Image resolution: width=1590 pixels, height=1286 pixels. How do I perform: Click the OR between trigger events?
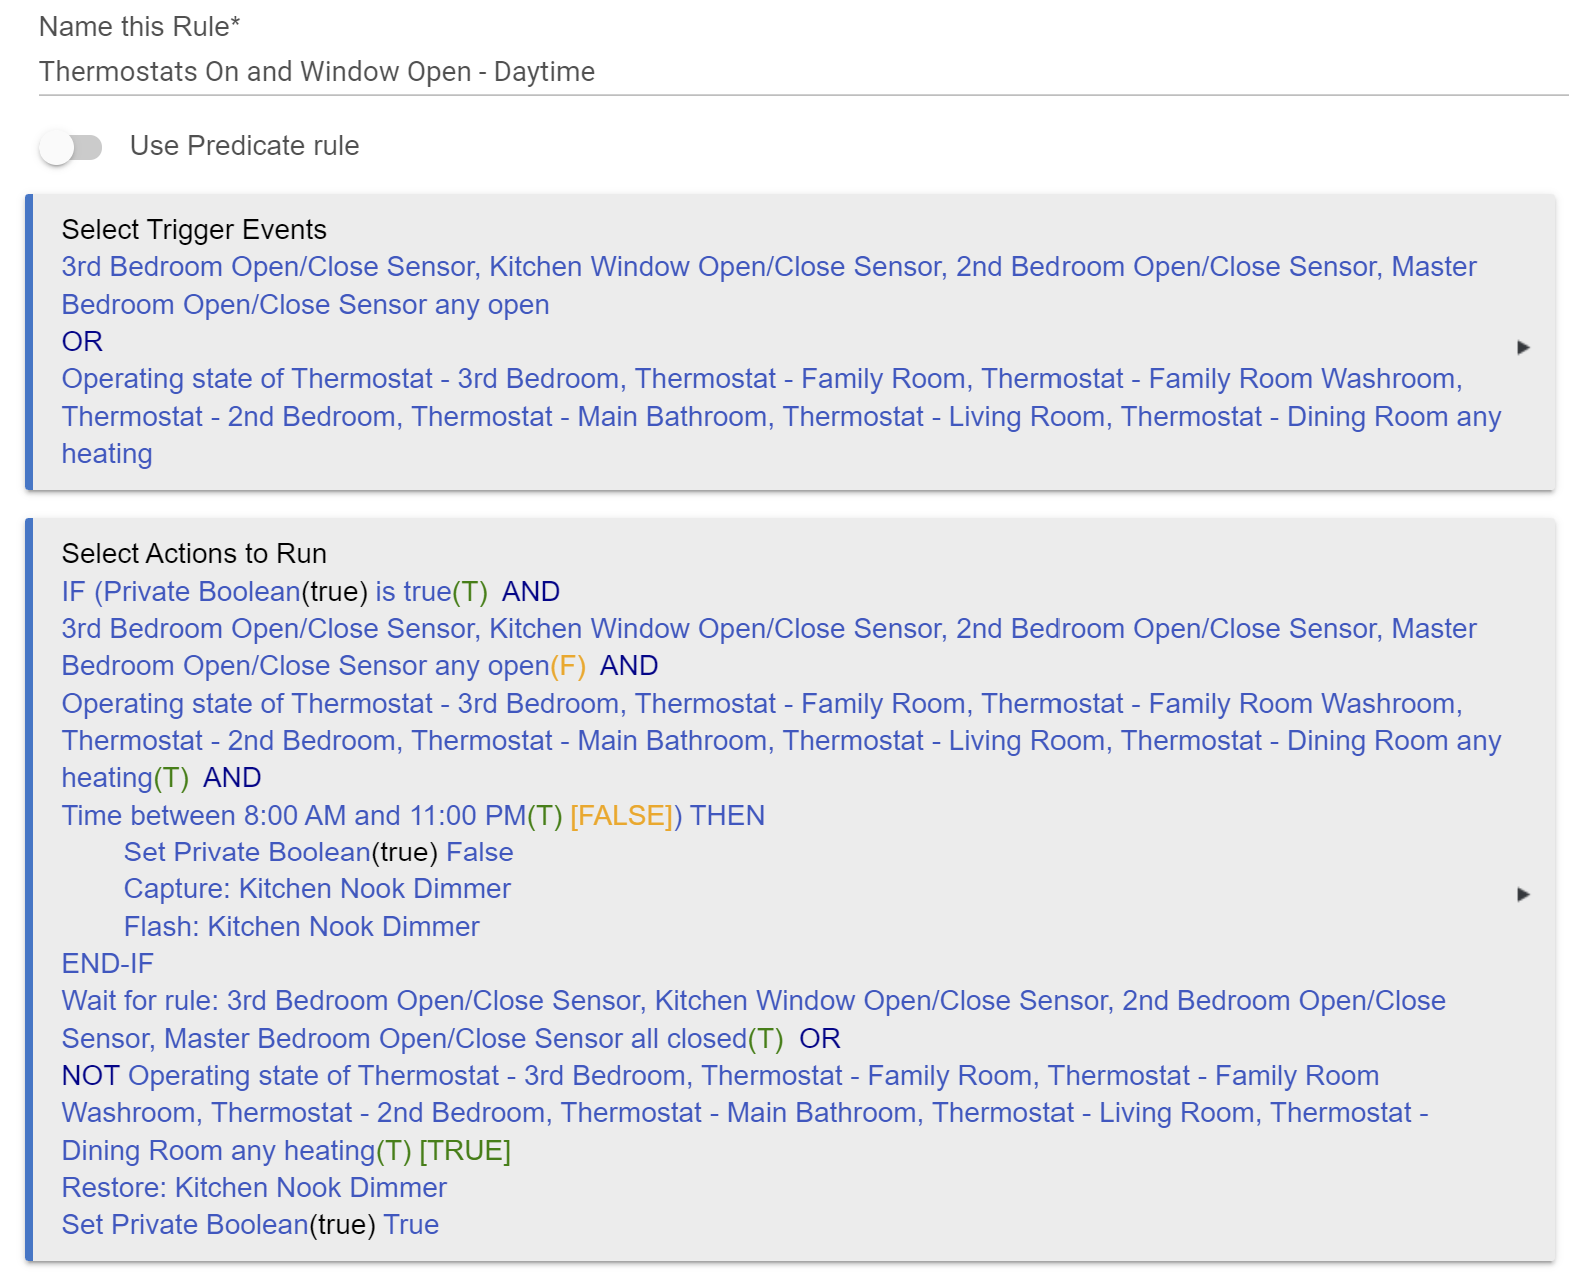[x=82, y=342]
